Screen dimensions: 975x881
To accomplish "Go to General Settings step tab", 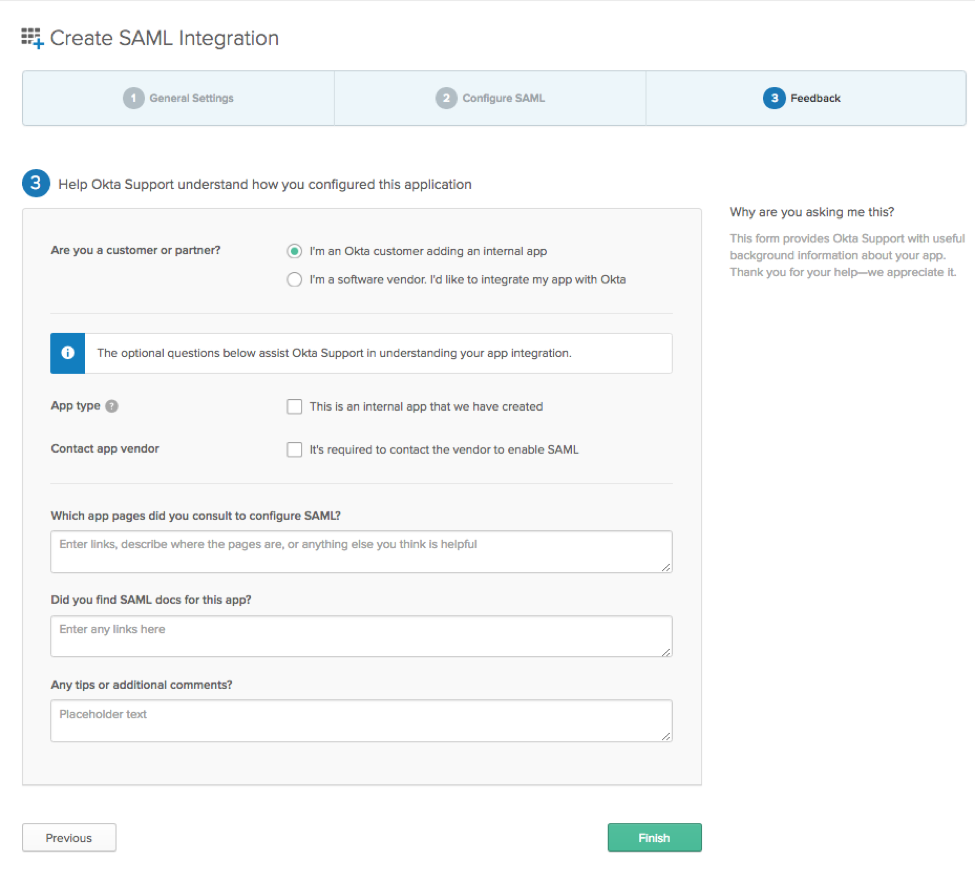I will pyautogui.click(x=178, y=98).
